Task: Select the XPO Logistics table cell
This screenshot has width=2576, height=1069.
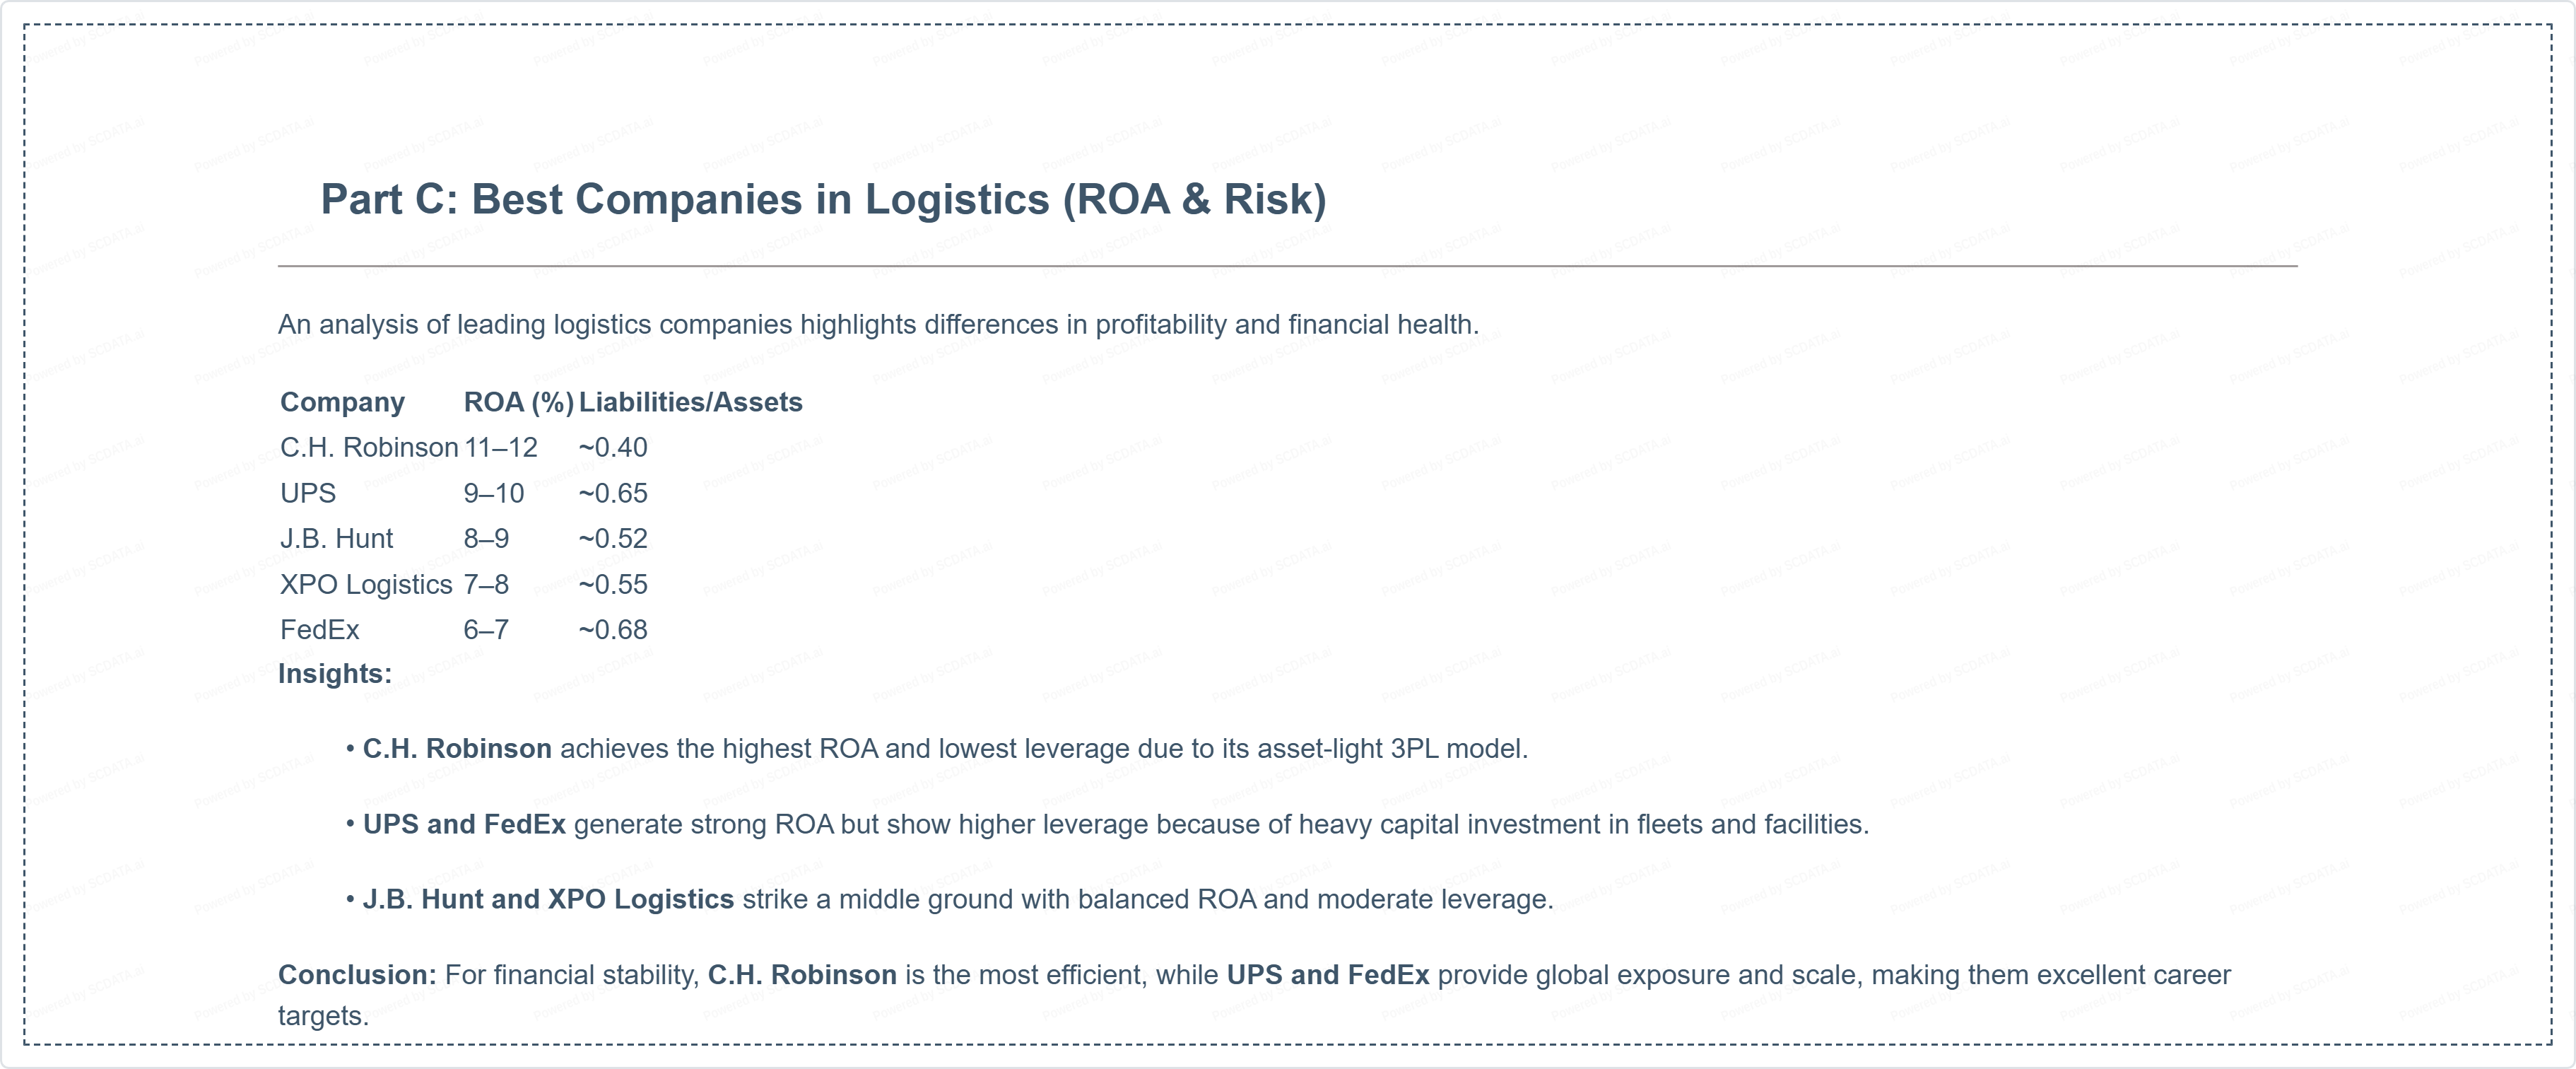Action: (366, 584)
